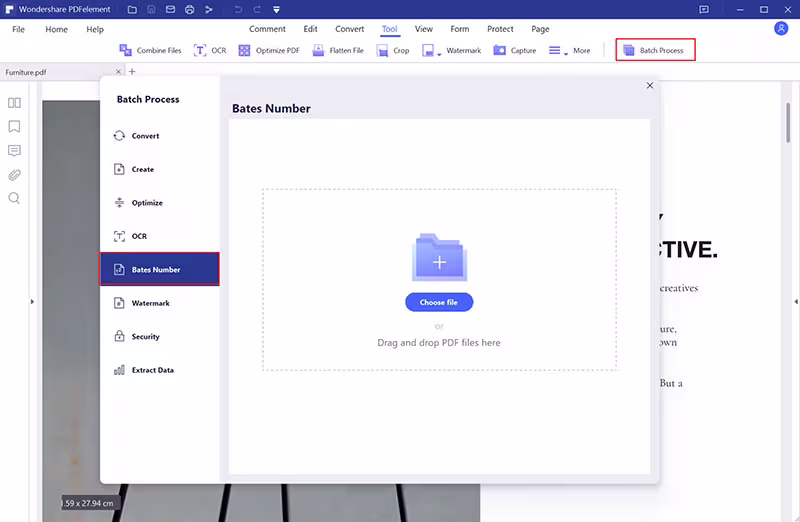
Task: Click the Batch Process button
Action: pyautogui.click(x=655, y=50)
